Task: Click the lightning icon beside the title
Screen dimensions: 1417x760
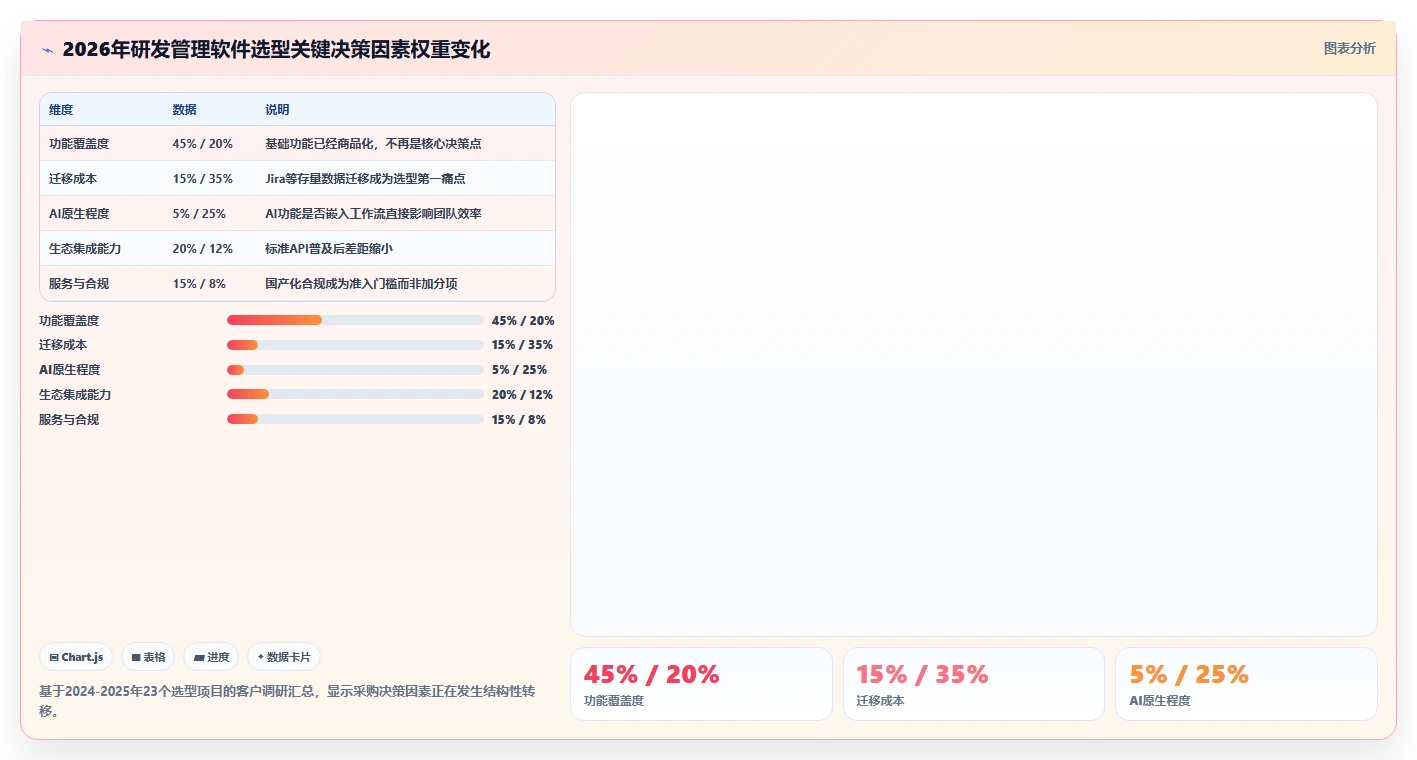Action: click(x=47, y=50)
